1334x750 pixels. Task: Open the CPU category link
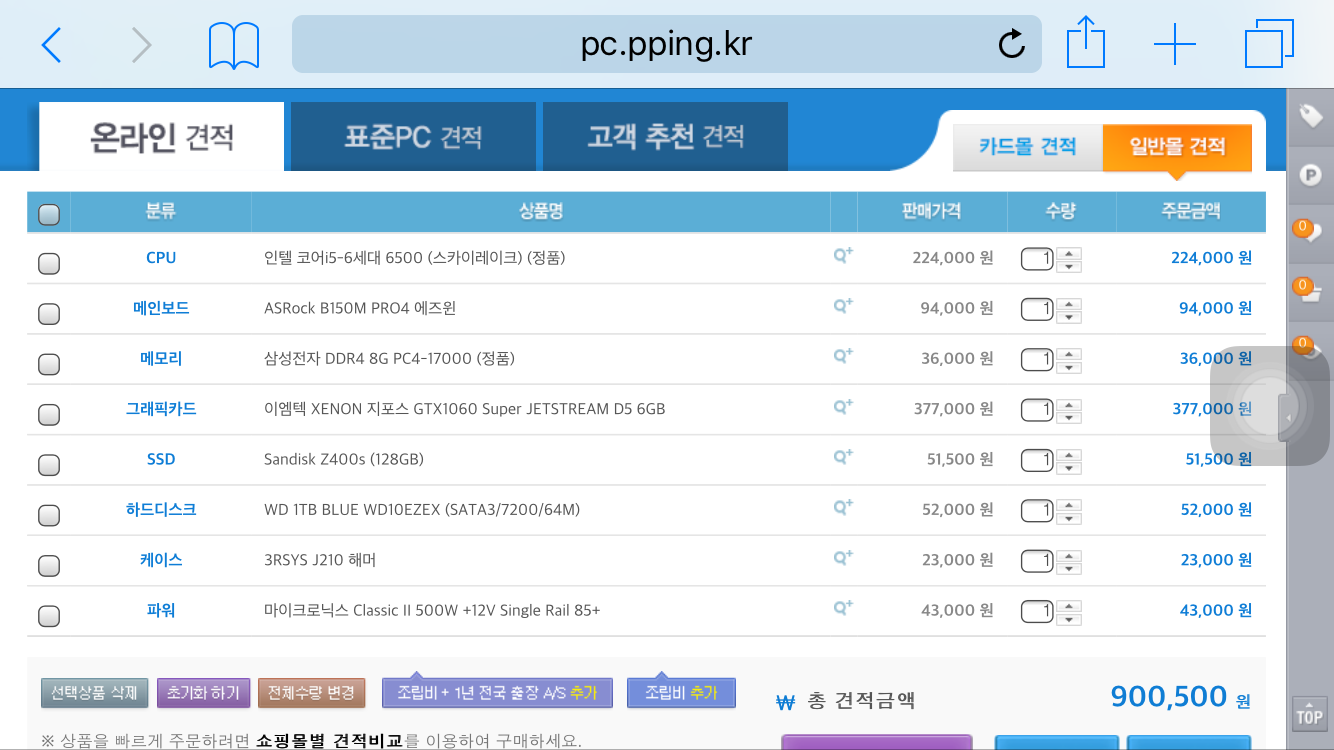161,258
